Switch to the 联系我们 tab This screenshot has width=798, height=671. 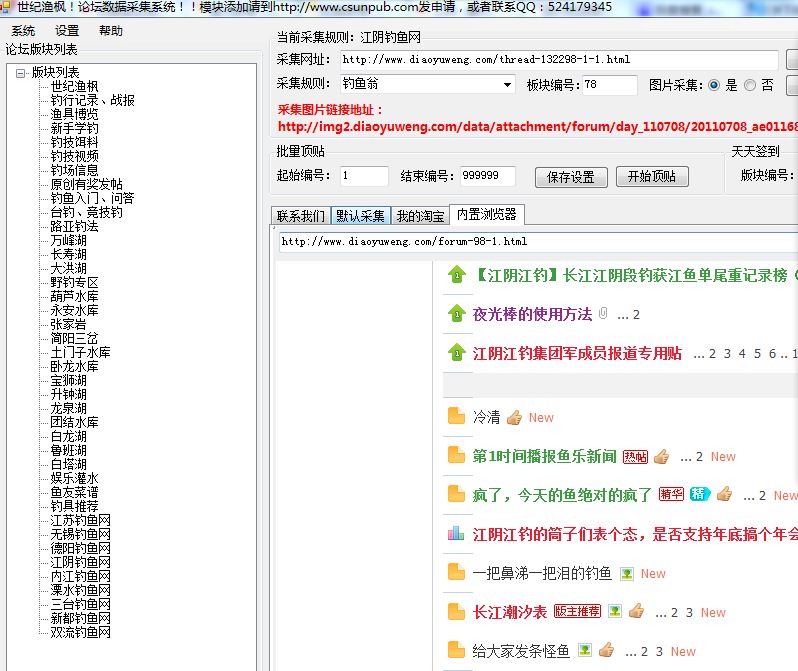coord(301,216)
